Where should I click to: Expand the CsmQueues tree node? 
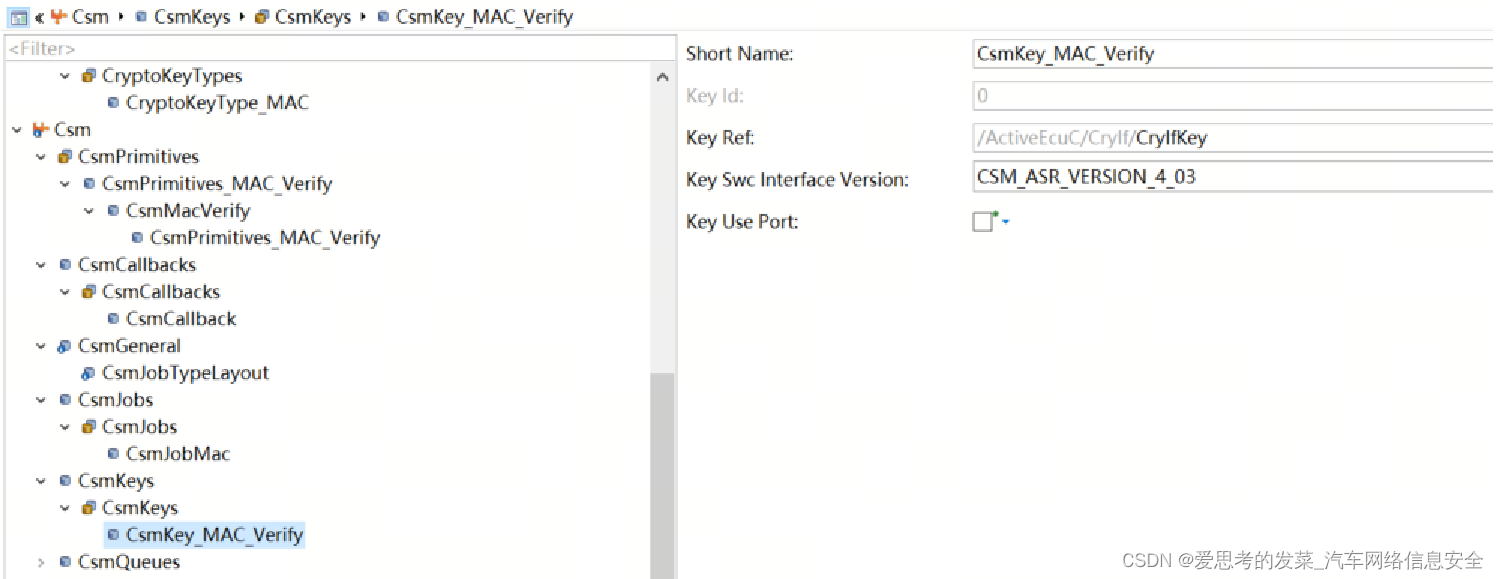pos(41,562)
